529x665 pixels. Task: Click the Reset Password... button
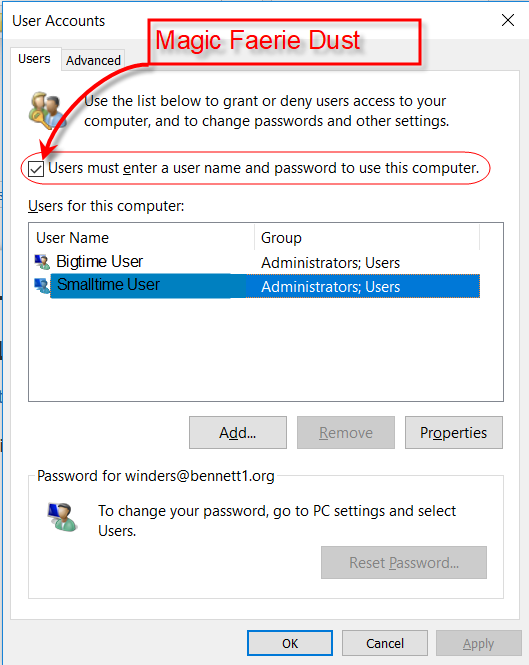coord(404,562)
